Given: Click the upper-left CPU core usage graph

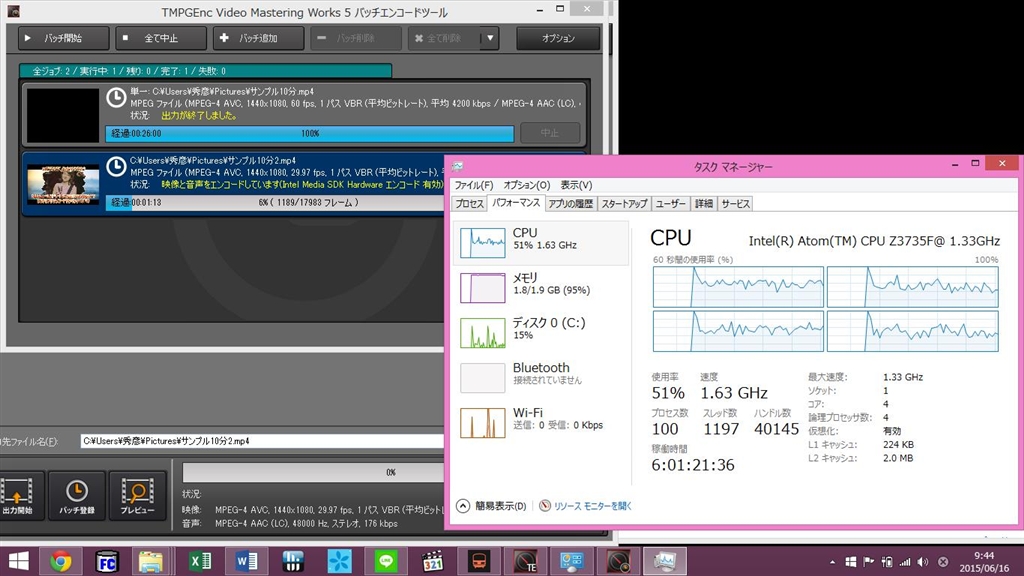Looking at the screenshot, I should pos(738,287).
